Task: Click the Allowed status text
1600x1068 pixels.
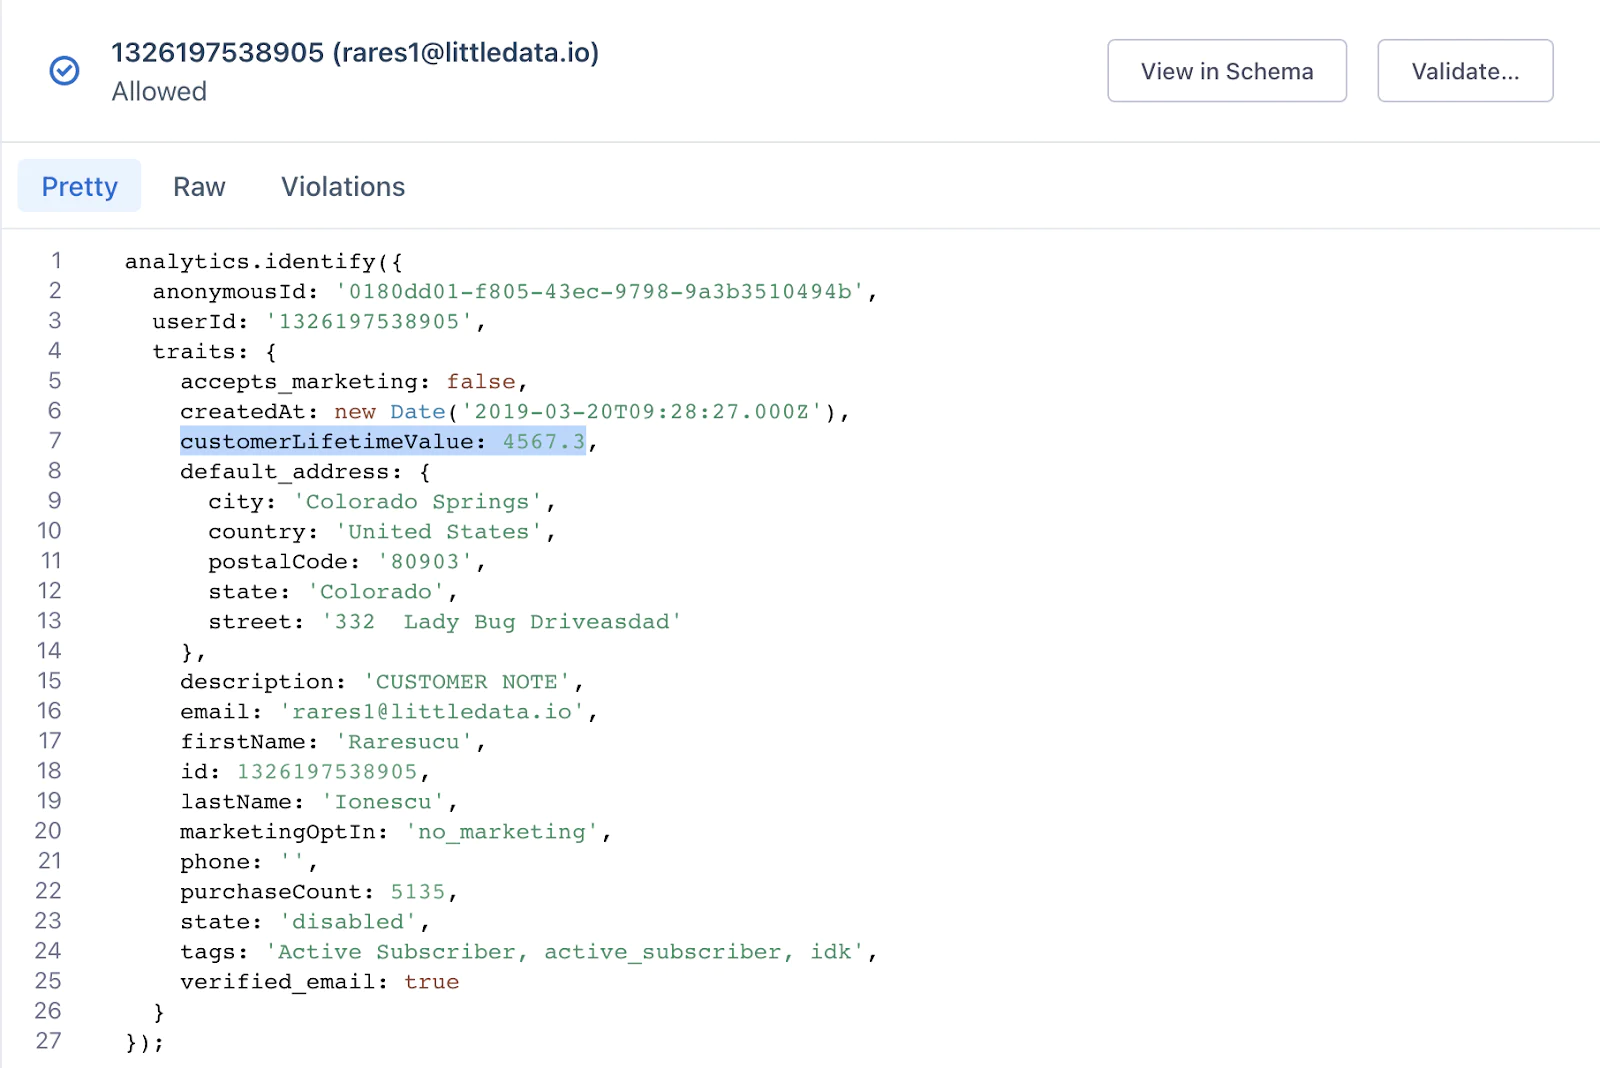Action: pyautogui.click(x=159, y=92)
